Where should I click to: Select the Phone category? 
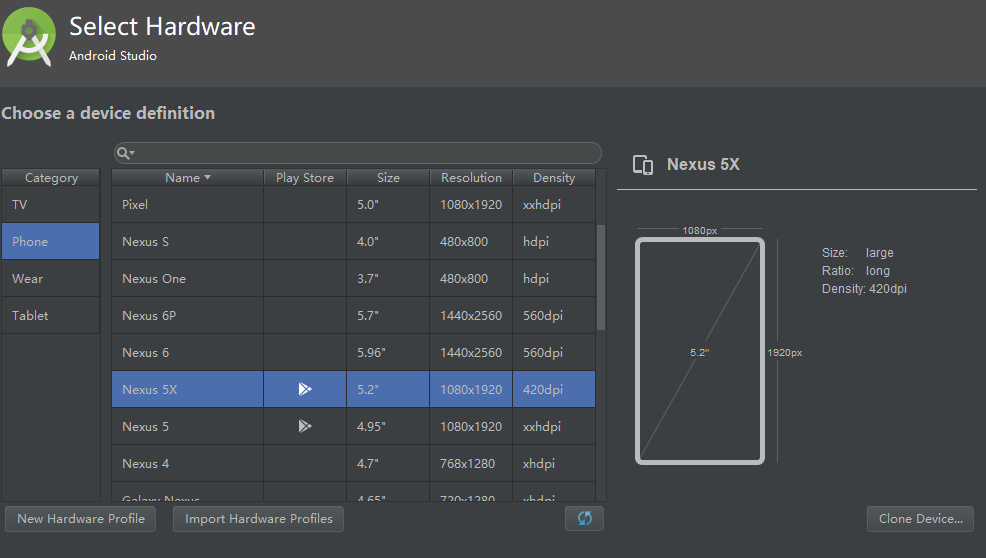pyautogui.click(x=50, y=242)
